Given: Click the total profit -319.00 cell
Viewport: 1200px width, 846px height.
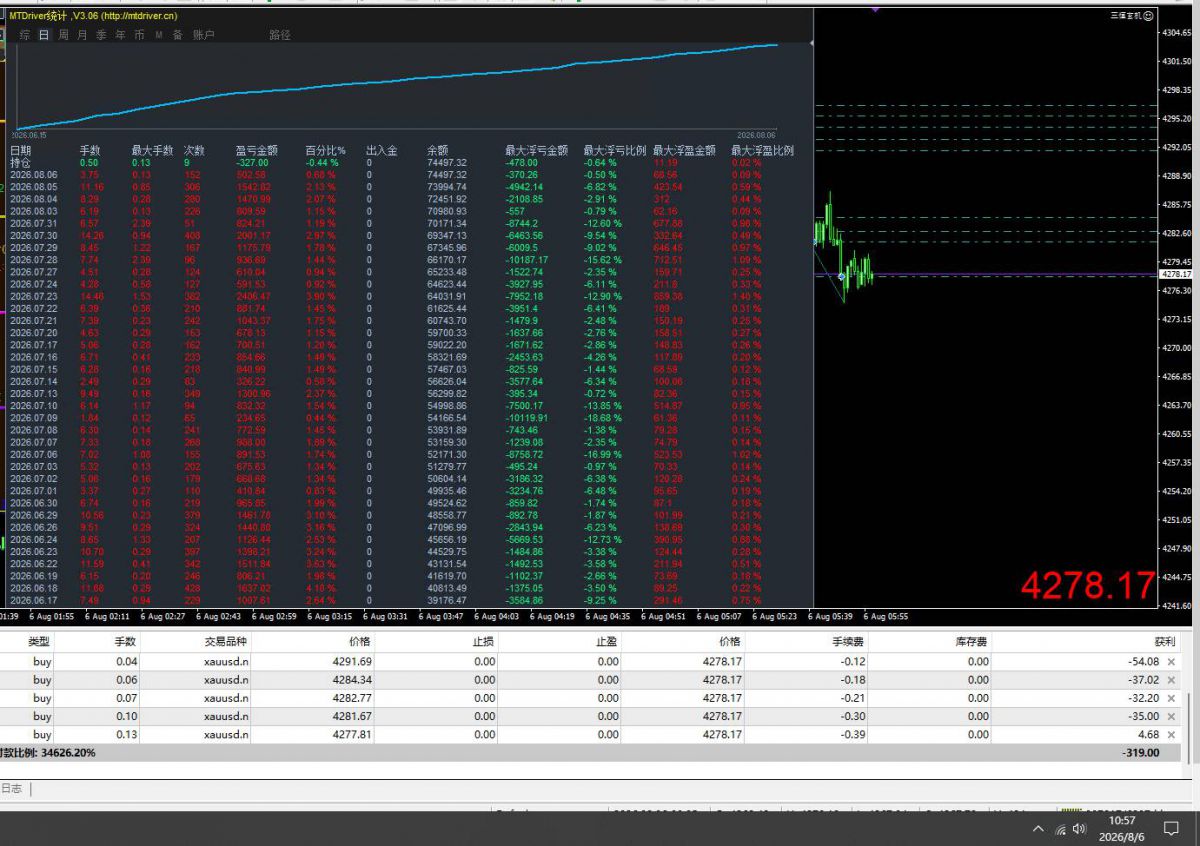Looking at the screenshot, I should 1140,752.
